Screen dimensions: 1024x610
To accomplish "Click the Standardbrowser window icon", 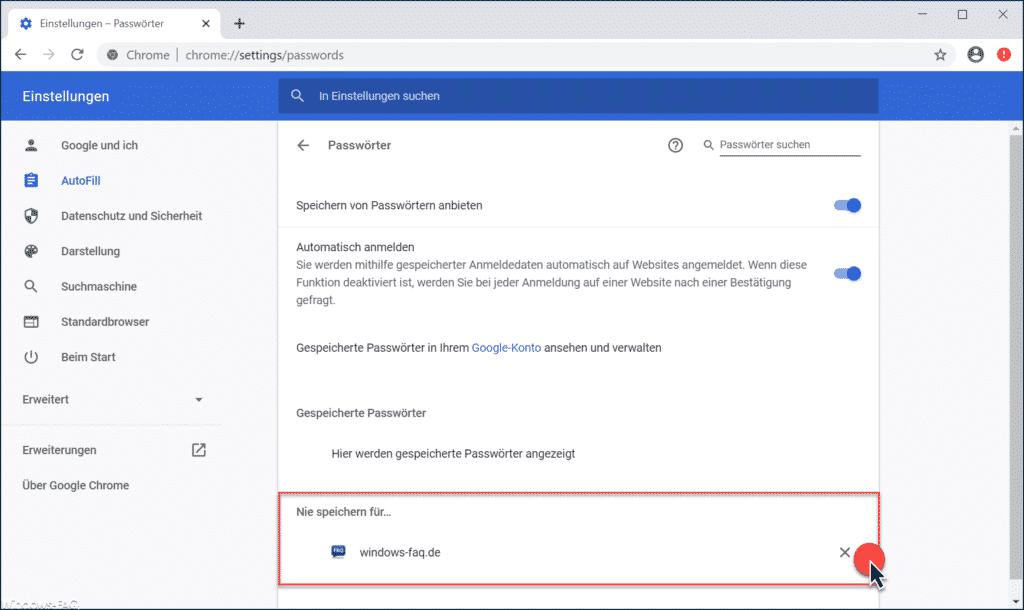I will click(x=31, y=321).
